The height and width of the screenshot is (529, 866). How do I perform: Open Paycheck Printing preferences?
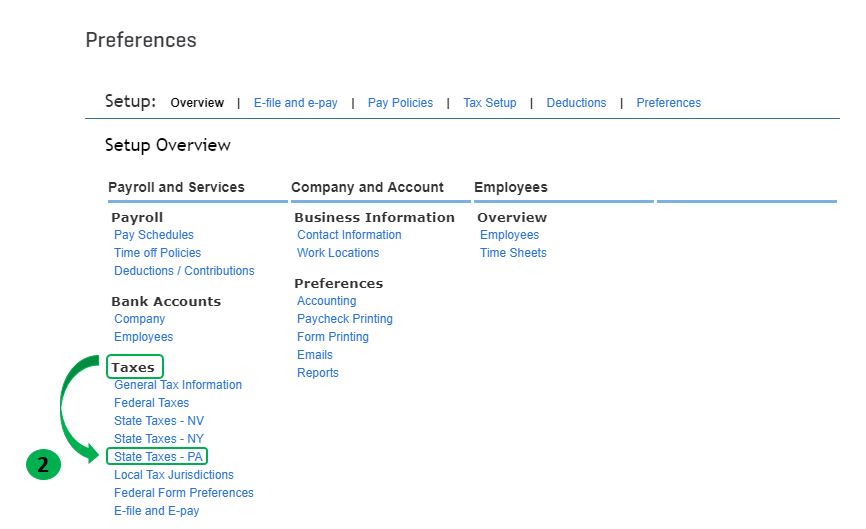(x=345, y=319)
